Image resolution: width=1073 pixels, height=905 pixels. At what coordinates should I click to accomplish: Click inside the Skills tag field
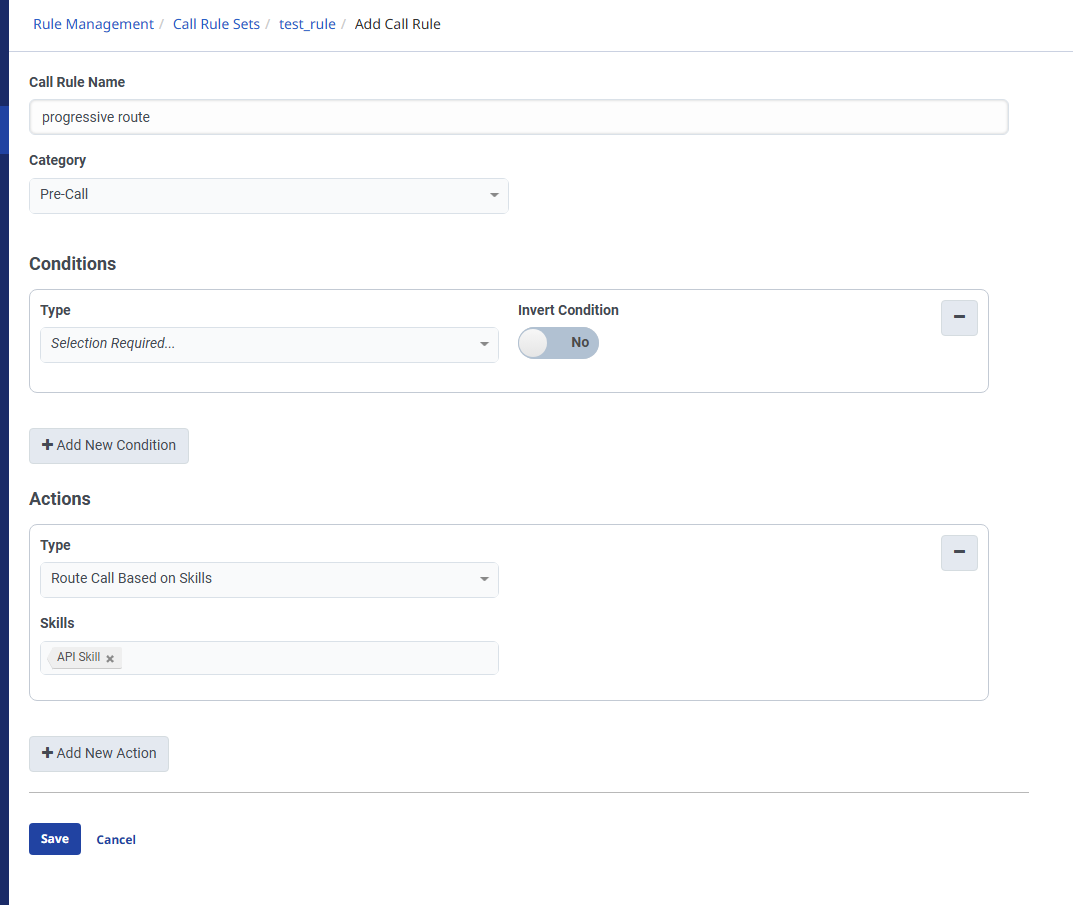pyautogui.click(x=310, y=658)
